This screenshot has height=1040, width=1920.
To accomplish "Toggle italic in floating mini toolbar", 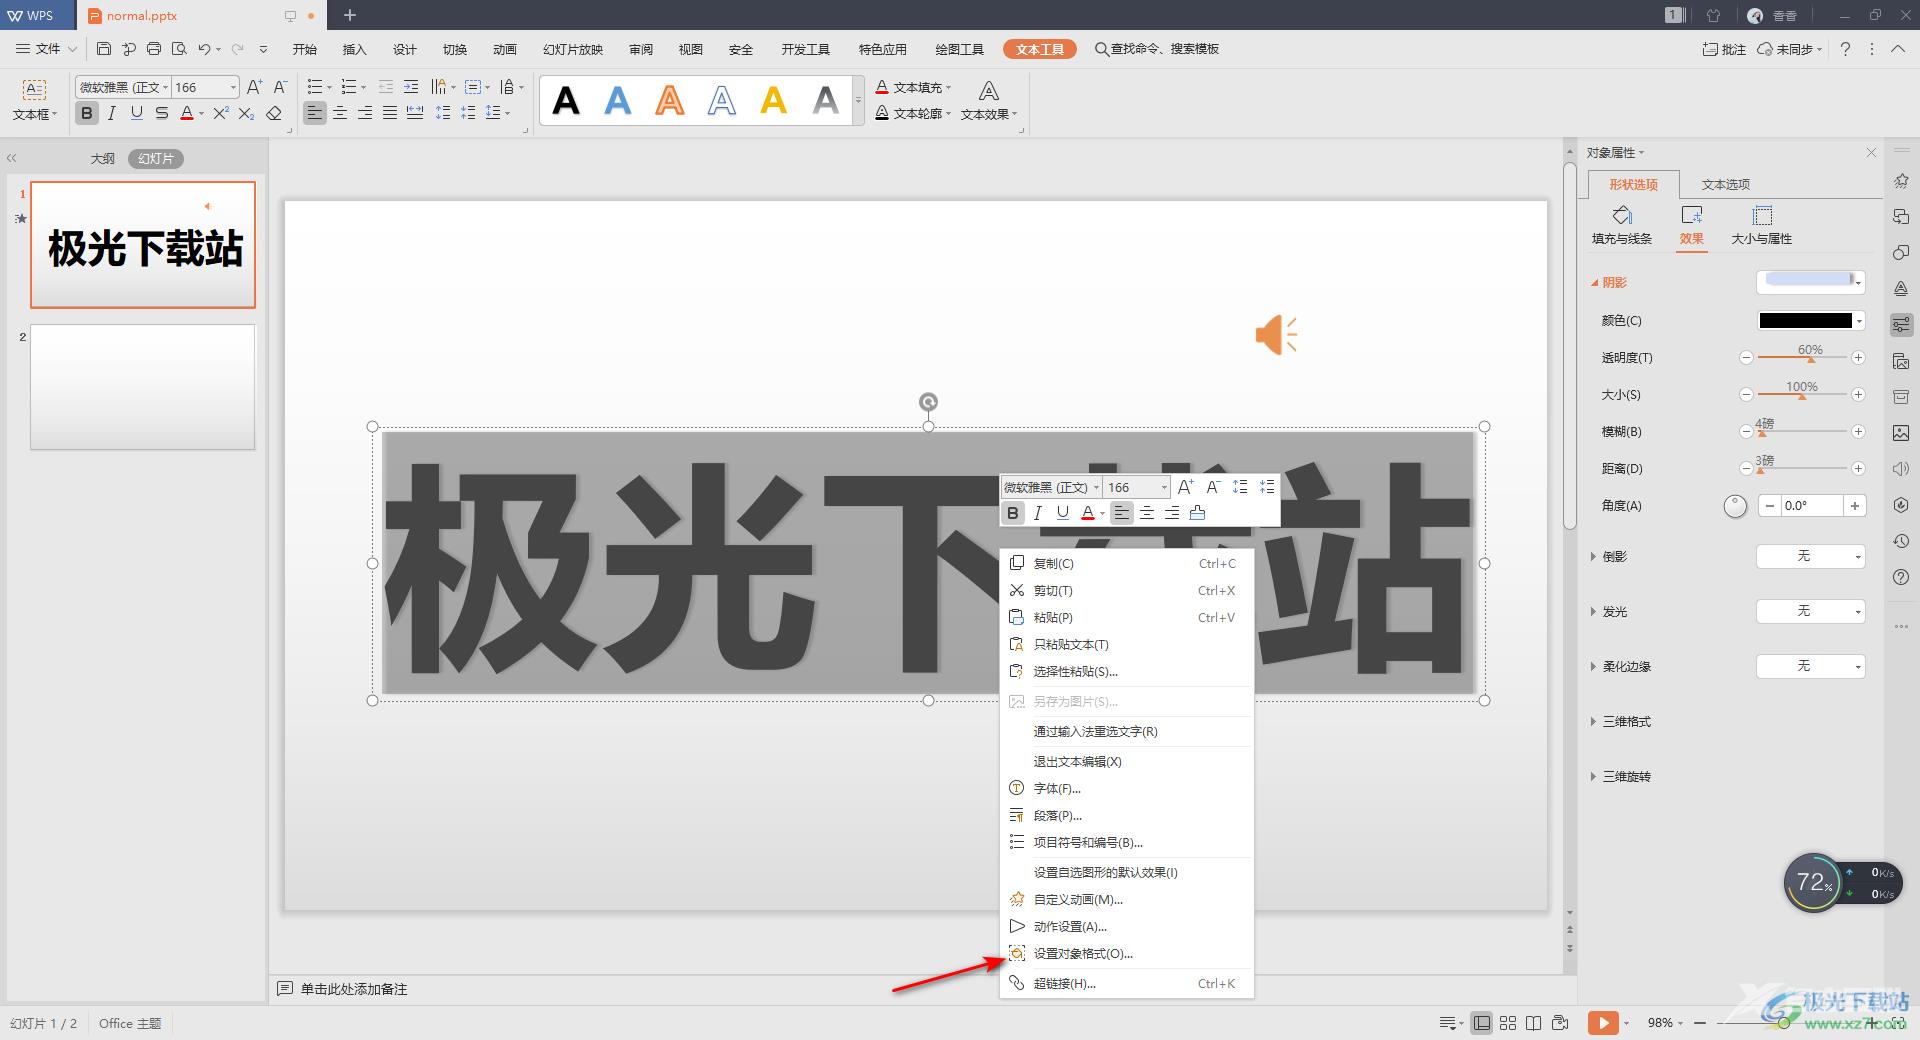I will 1038,513.
